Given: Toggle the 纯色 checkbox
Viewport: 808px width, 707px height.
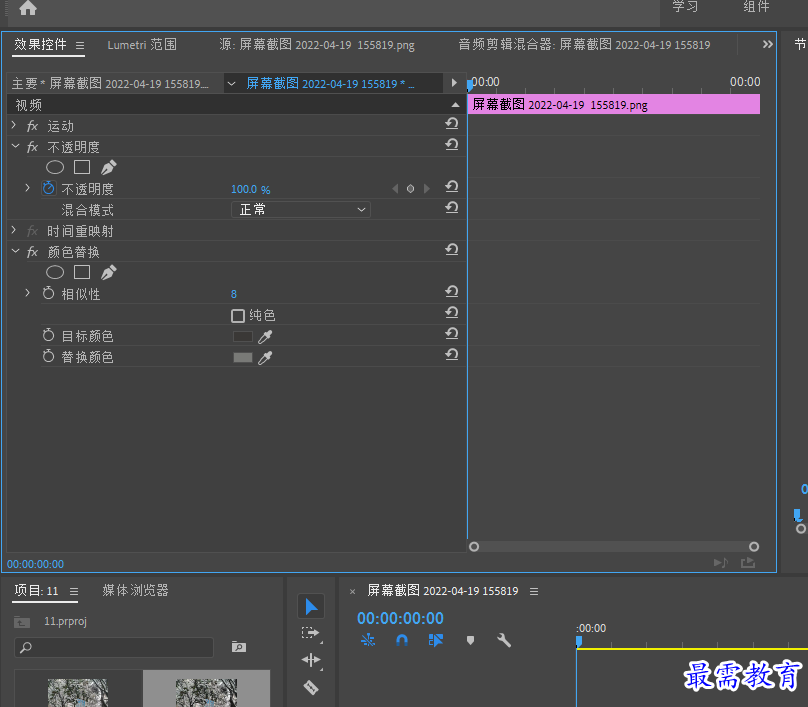Looking at the screenshot, I should pos(238,316).
